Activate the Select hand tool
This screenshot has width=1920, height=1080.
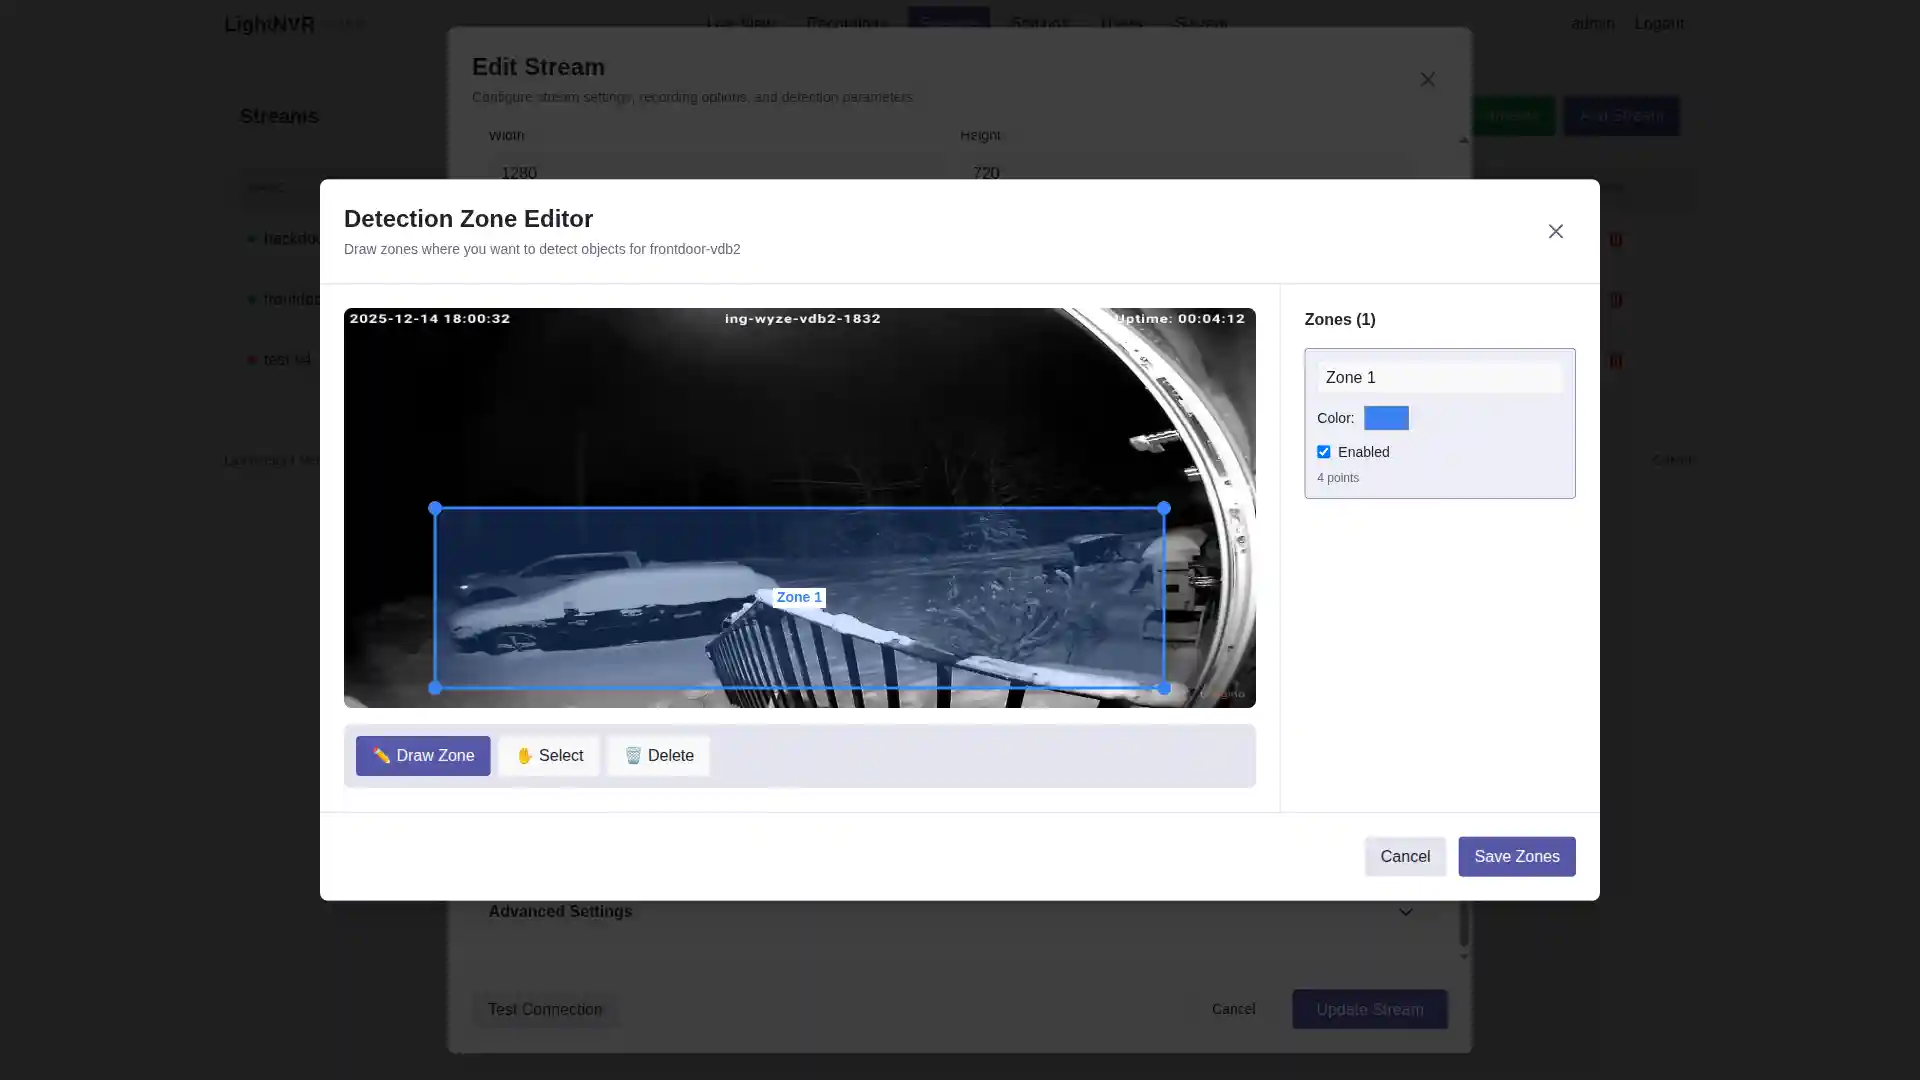pyautogui.click(x=548, y=755)
